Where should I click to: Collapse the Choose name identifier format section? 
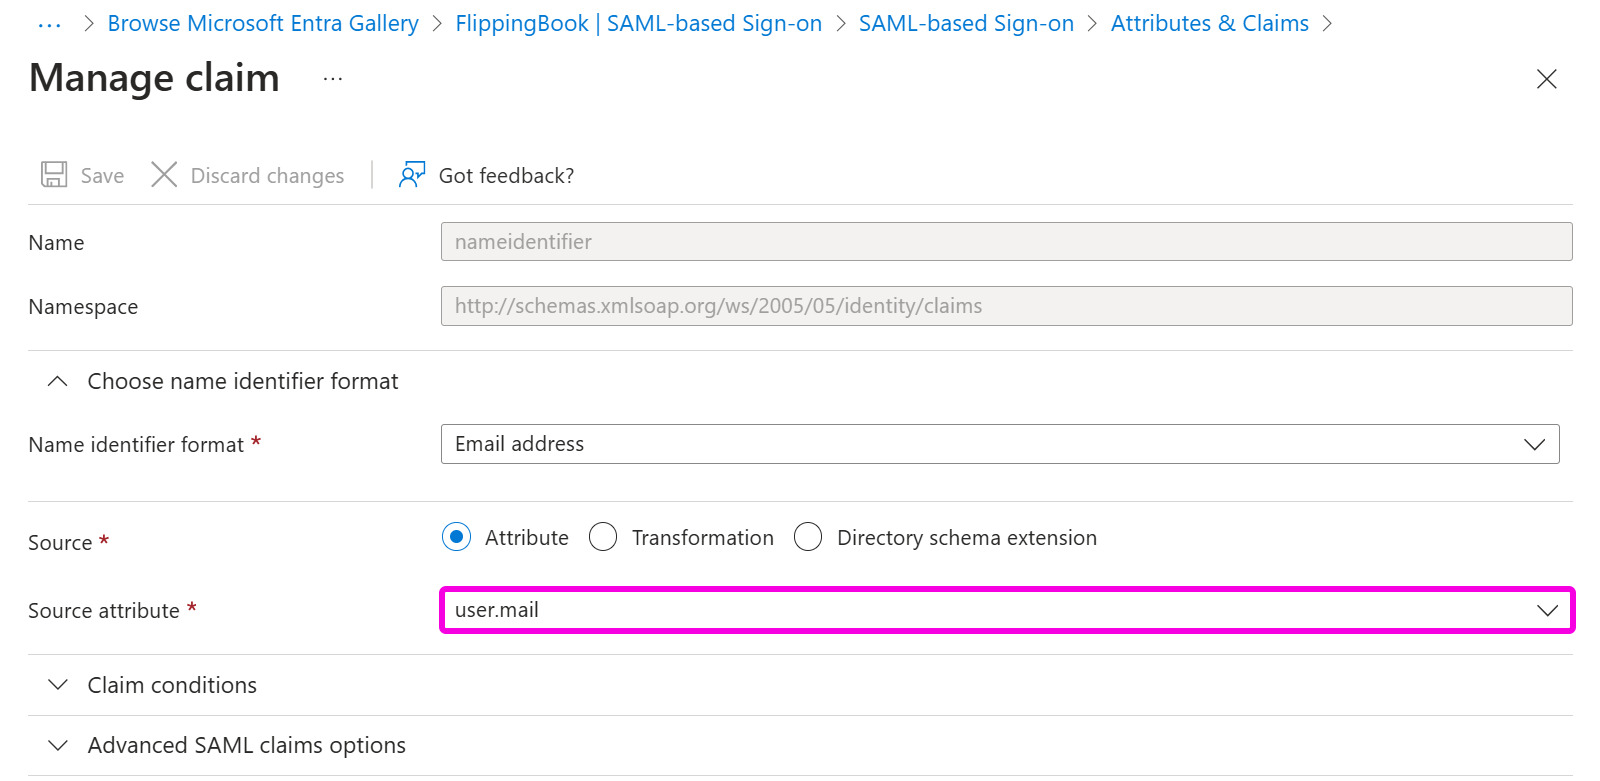point(57,380)
